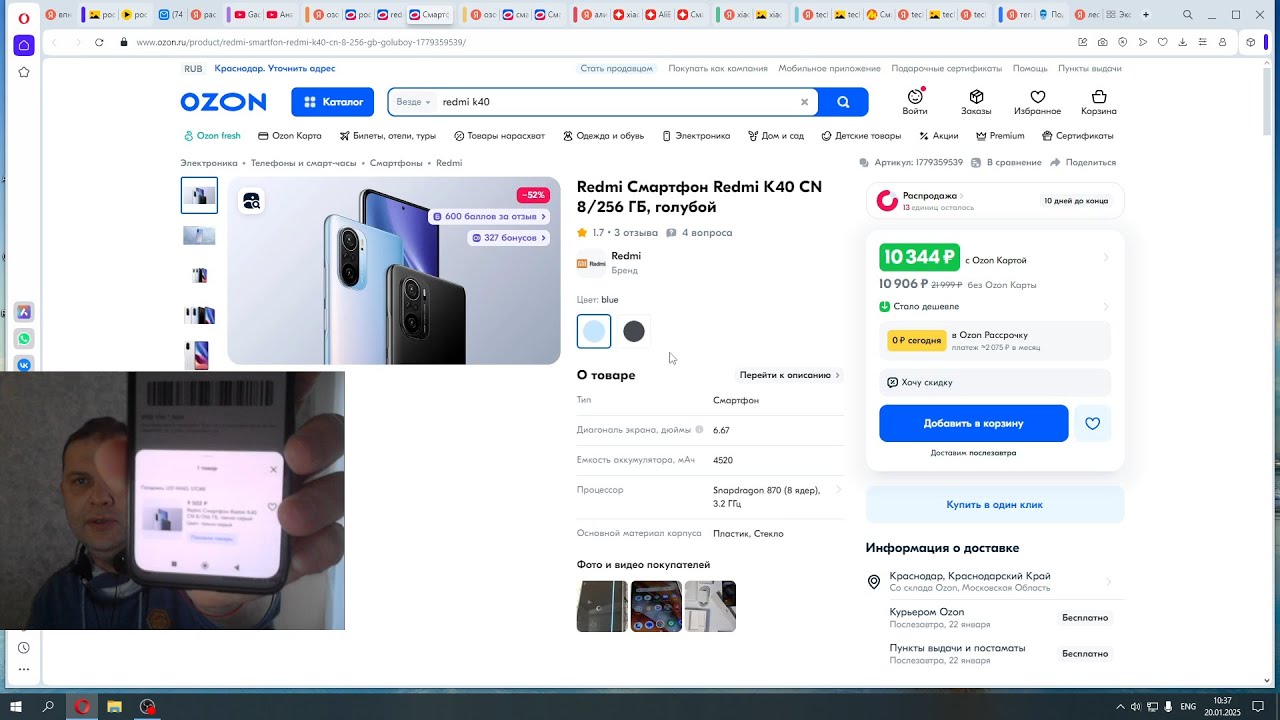Click the Смартфоны breadcrumb
Viewport: 1280px width, 720px height.
396,163
